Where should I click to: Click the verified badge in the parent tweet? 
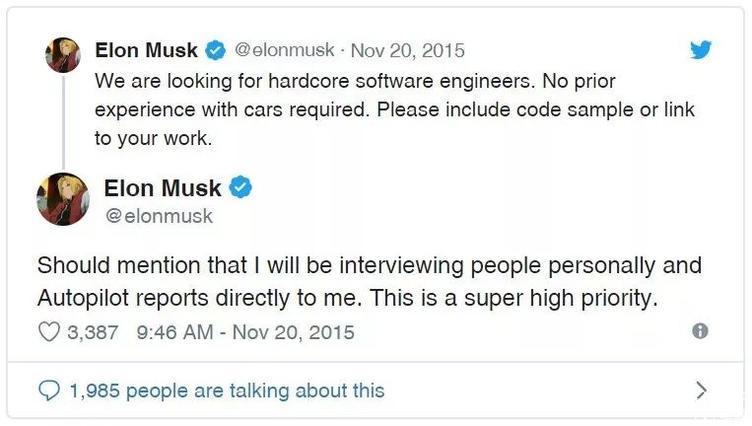coord(215,50)
